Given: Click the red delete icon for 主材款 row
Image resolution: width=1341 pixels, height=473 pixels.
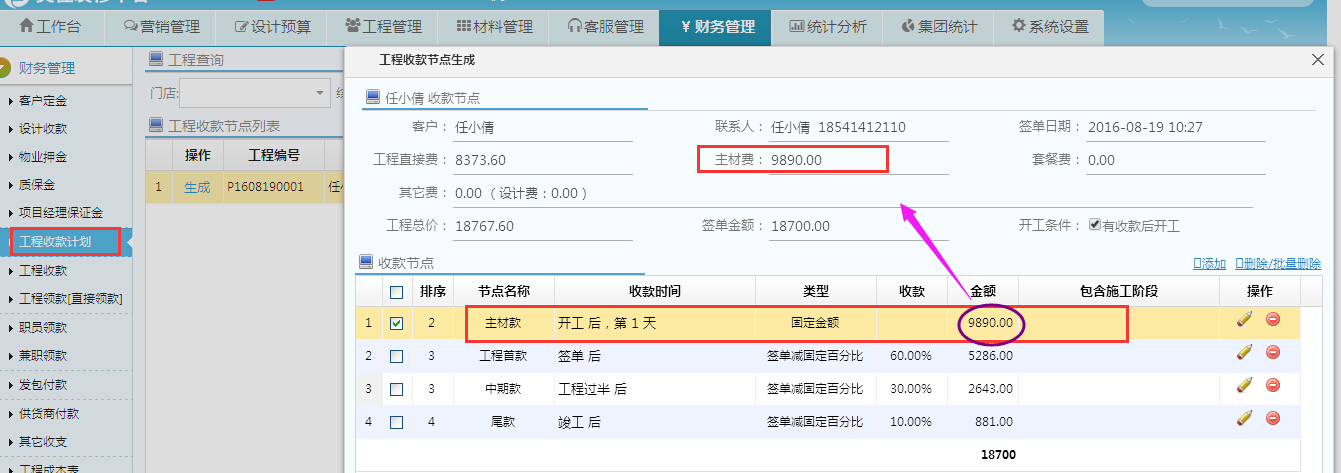Looking at the screenshot, I should click(x=1273, y=320).
